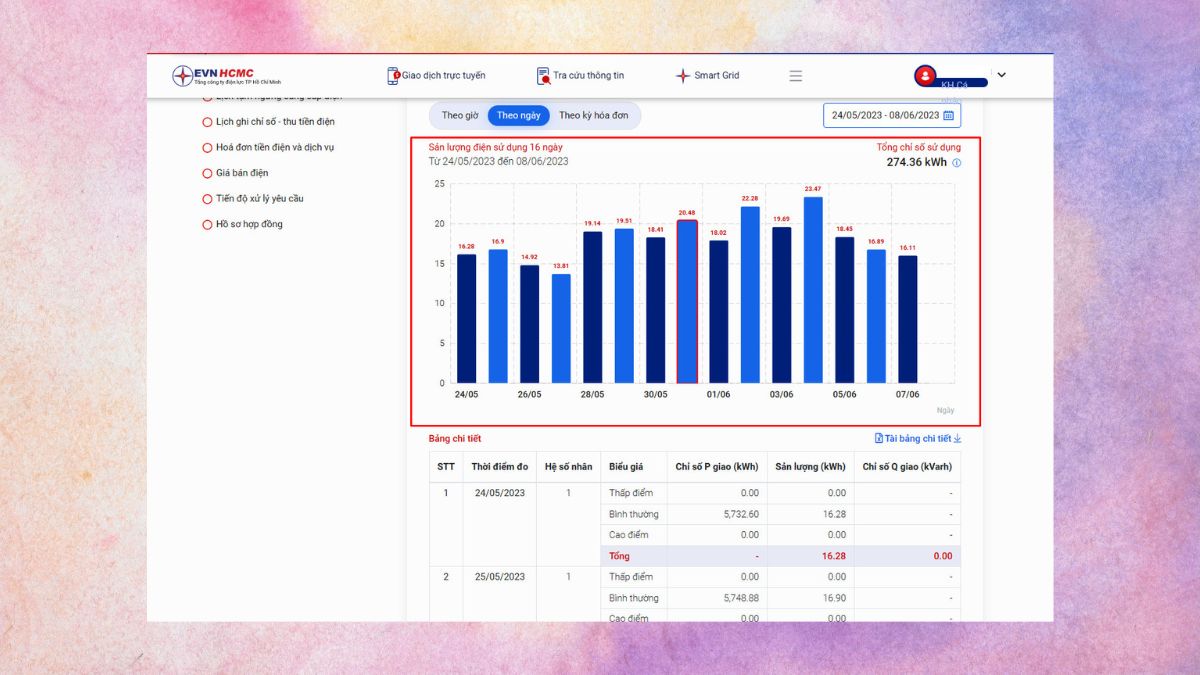Click the tallest 23.47 bar in chart

tap(813, 290)
